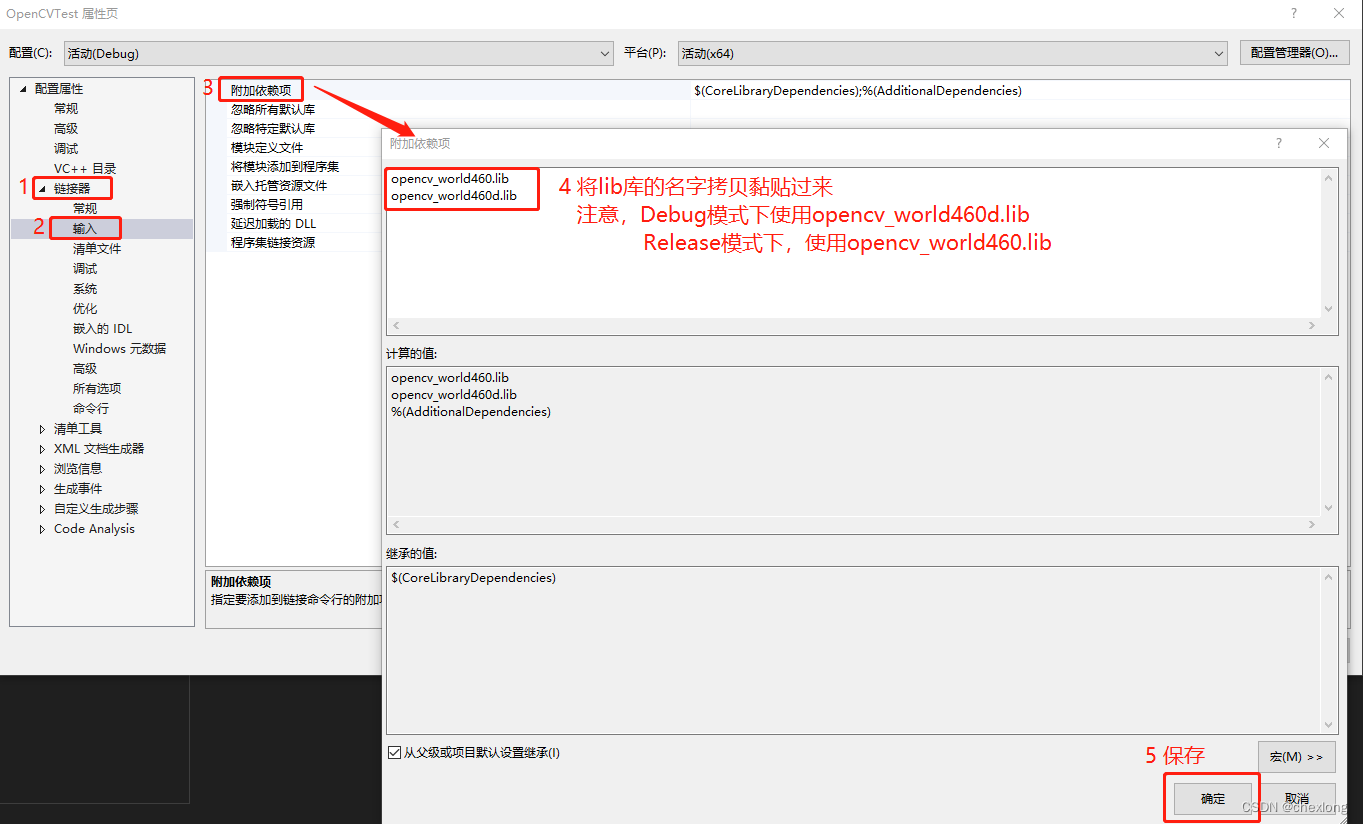
Task: Select the 忽略特定默认库 property row
Action: 273,128
